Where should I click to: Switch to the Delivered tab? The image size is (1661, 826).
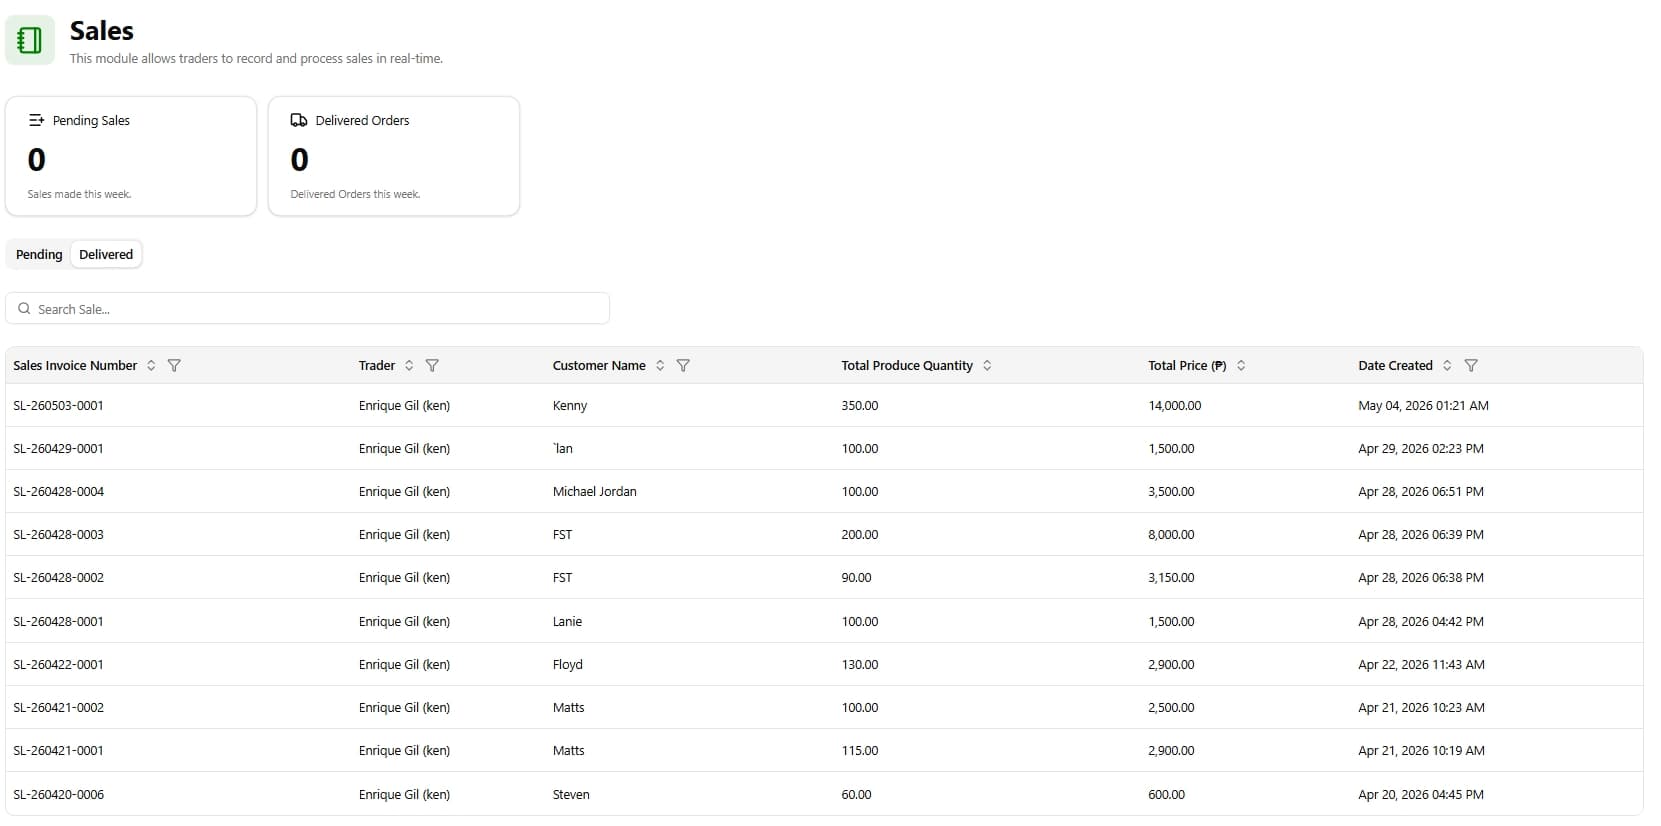pos(106,254)
